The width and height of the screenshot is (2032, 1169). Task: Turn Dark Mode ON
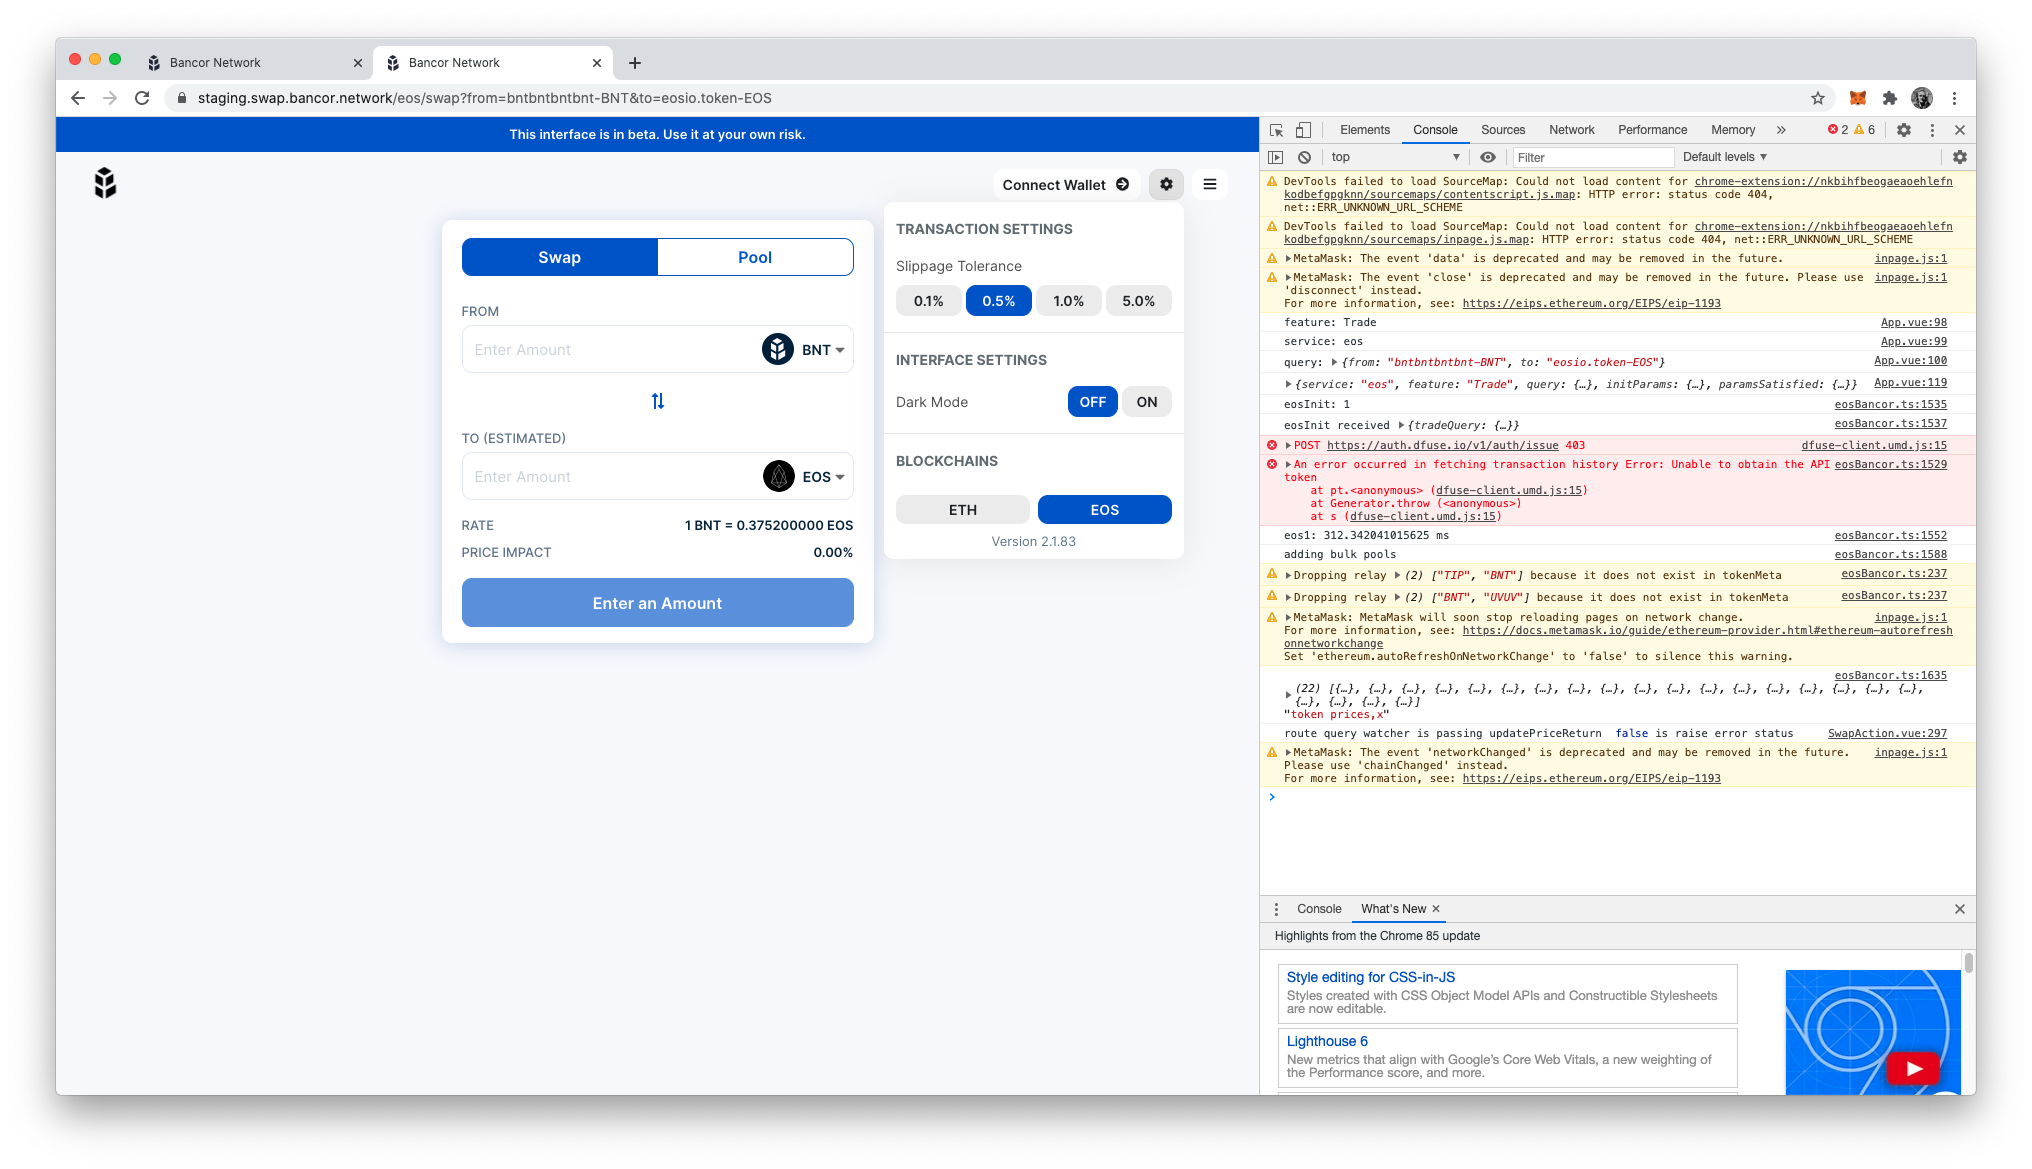pyautogui.click(x=1147, y=402)
